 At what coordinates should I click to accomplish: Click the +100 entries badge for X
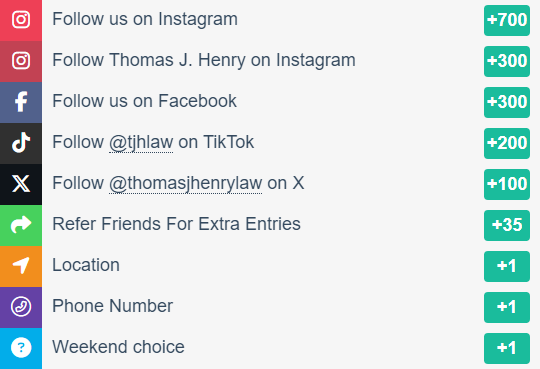tap(507, 184)
